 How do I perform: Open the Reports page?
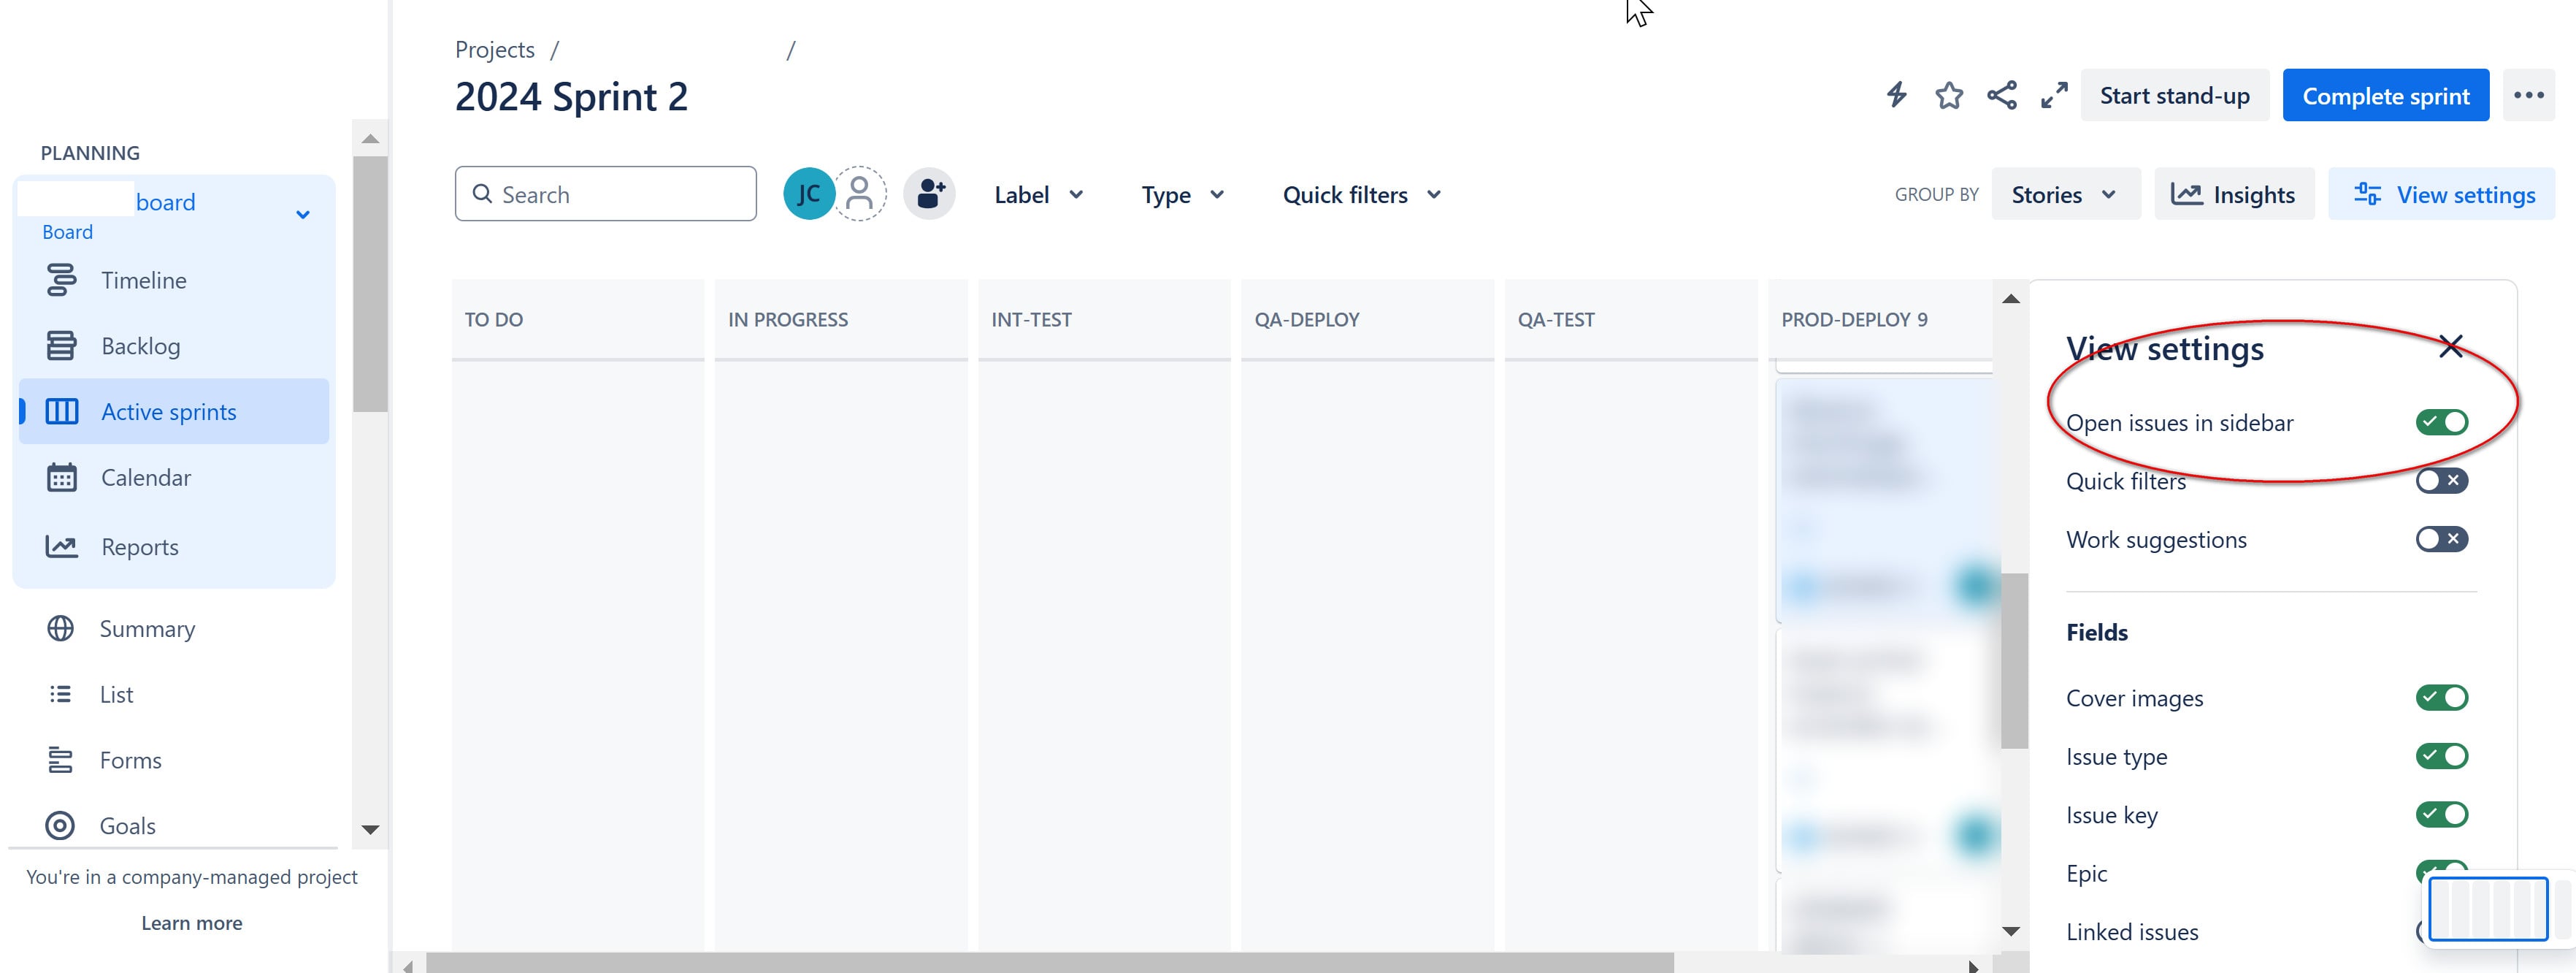click(174, 546)
